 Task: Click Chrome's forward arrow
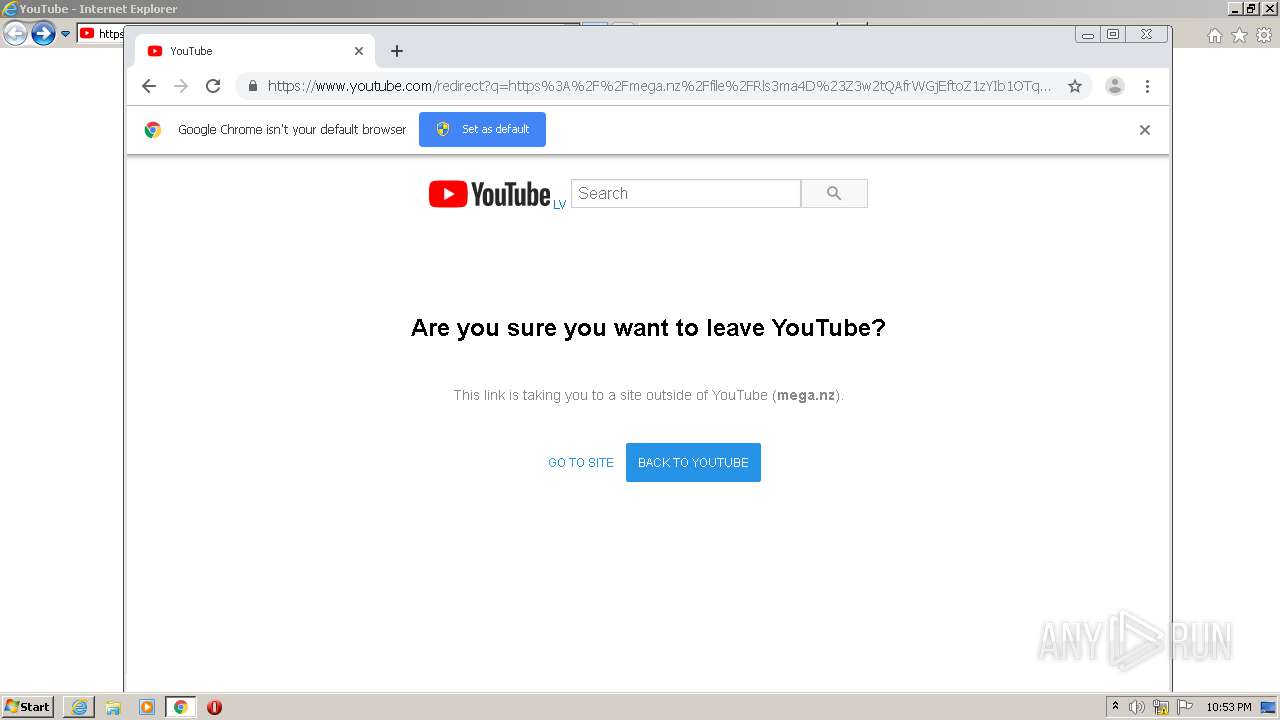(181, 86)
